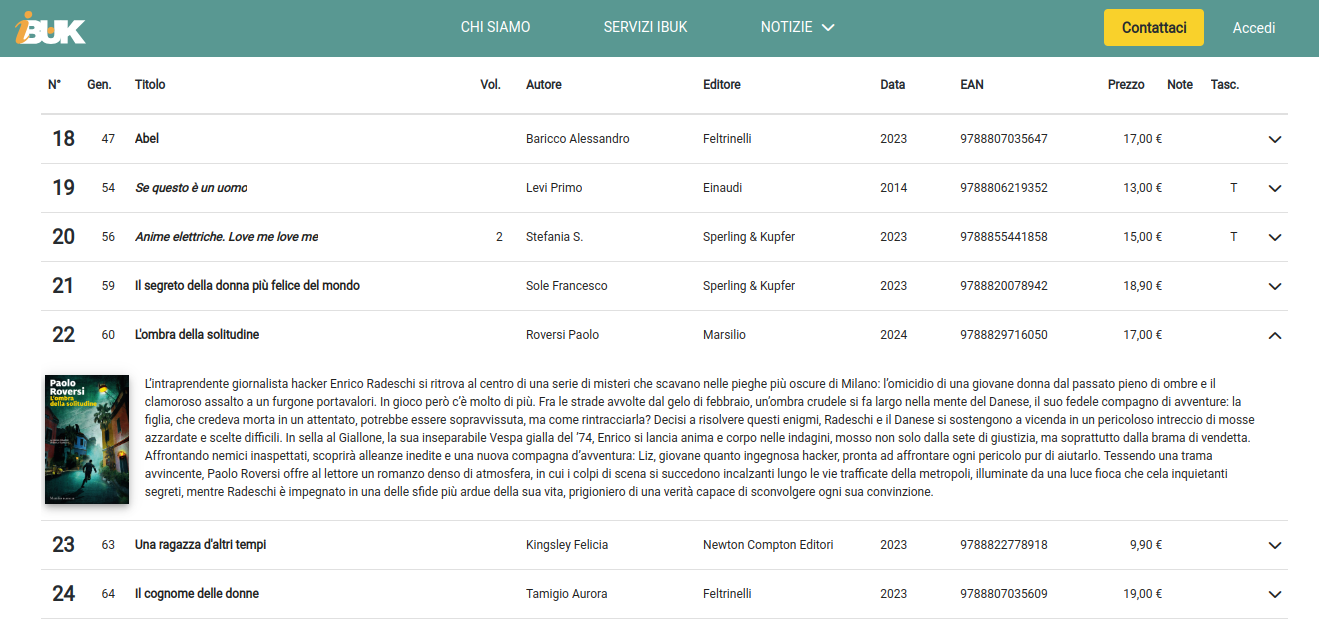Click the Note column header
This screenshot has height=623, width=1319.
pos(1180,85)
